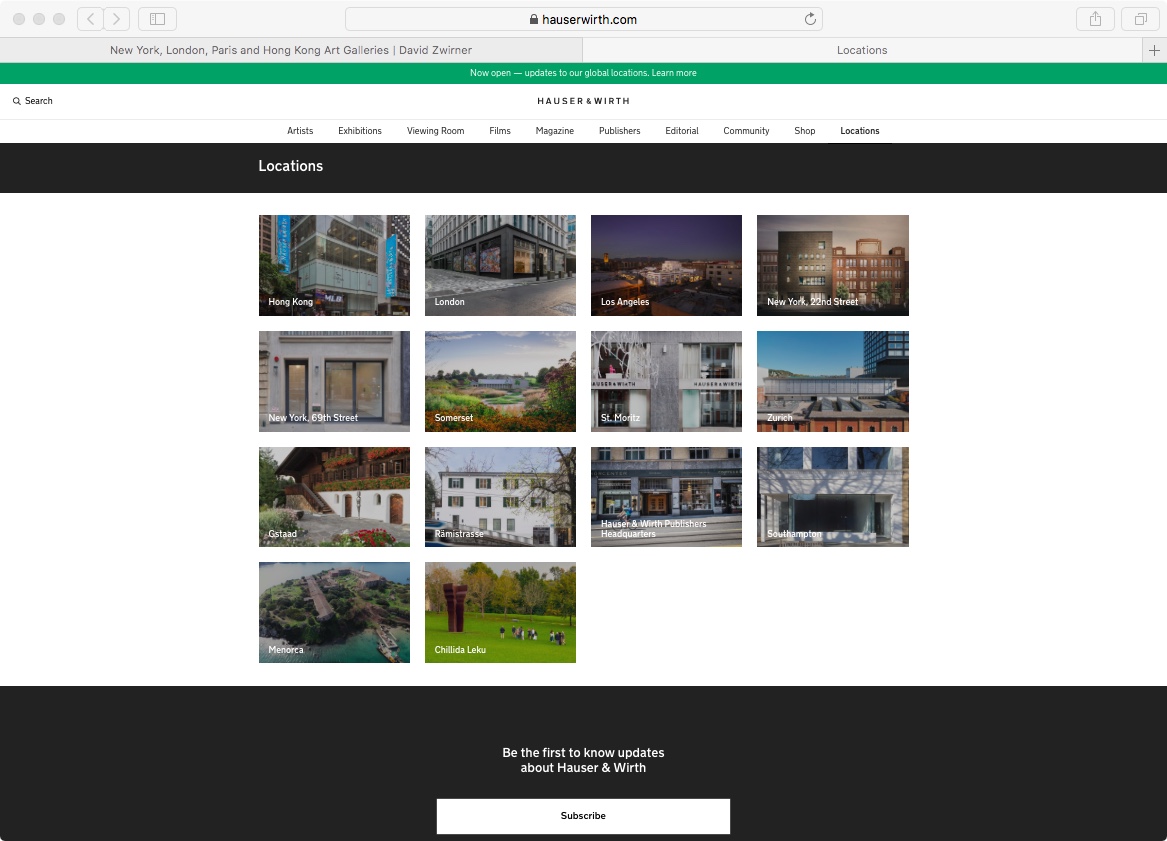View the Chillida Leku location tile
This screenshot has width=1167, height=841.
tap(500, 612)
